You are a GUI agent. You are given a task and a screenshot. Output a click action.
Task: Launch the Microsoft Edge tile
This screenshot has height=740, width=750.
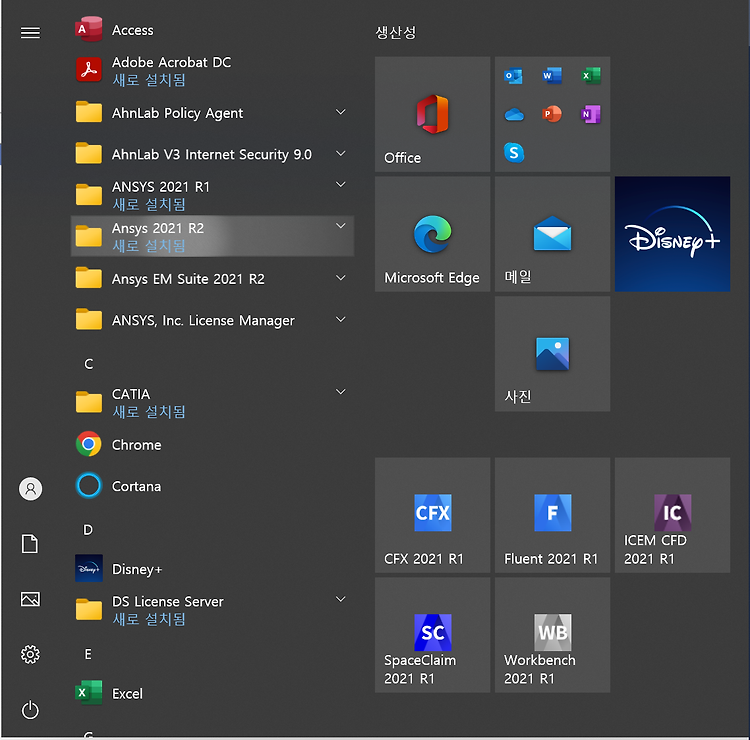pos(432,234)
